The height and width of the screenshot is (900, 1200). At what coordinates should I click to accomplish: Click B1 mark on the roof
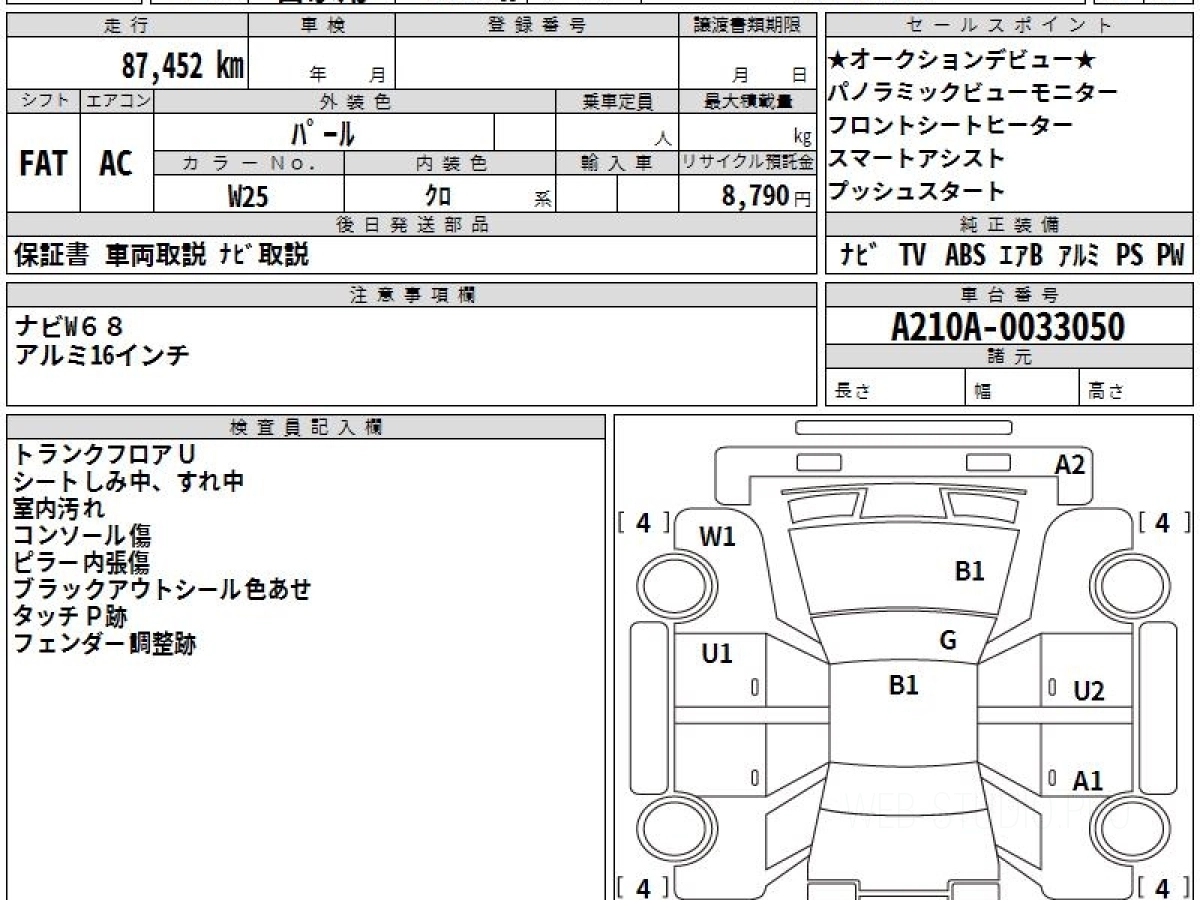click(x=904, y=685)
